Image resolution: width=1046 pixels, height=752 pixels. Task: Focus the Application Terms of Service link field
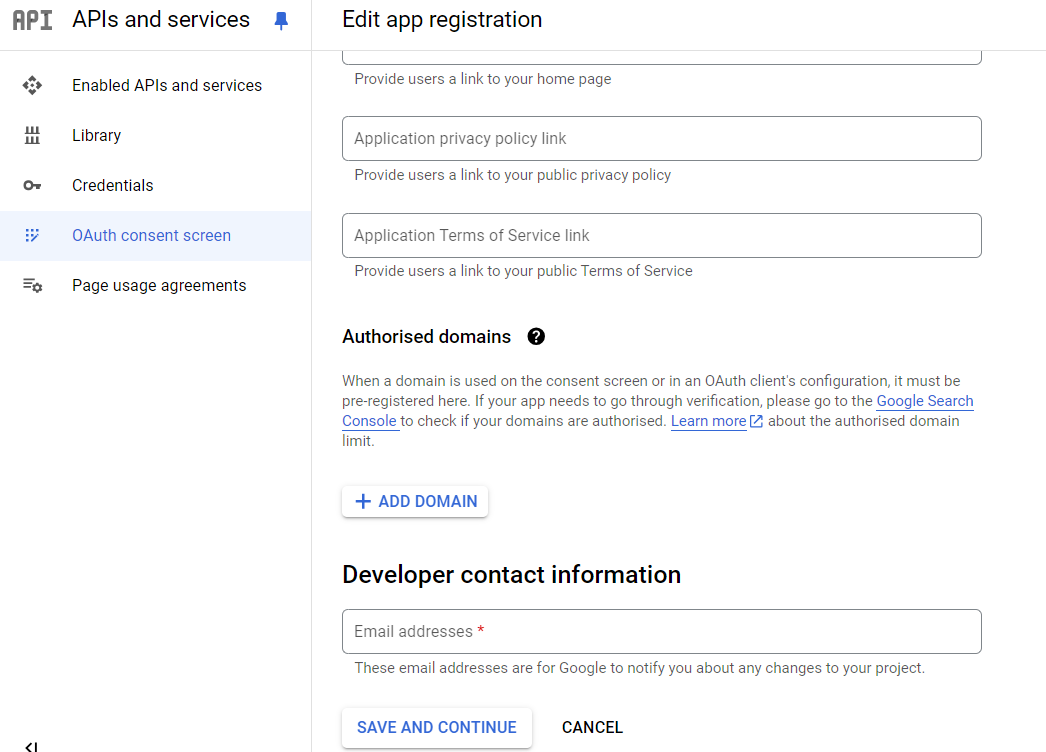[662, 236]
